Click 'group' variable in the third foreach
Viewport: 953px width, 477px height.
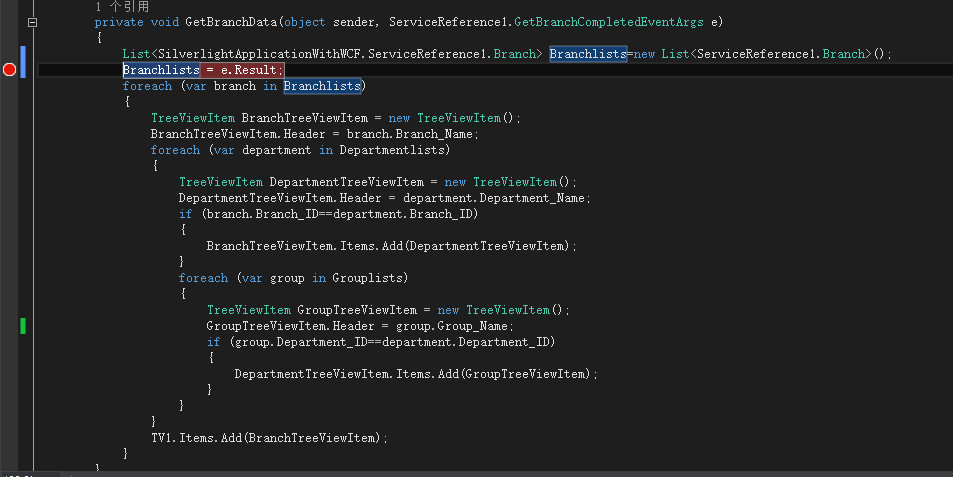287,278
